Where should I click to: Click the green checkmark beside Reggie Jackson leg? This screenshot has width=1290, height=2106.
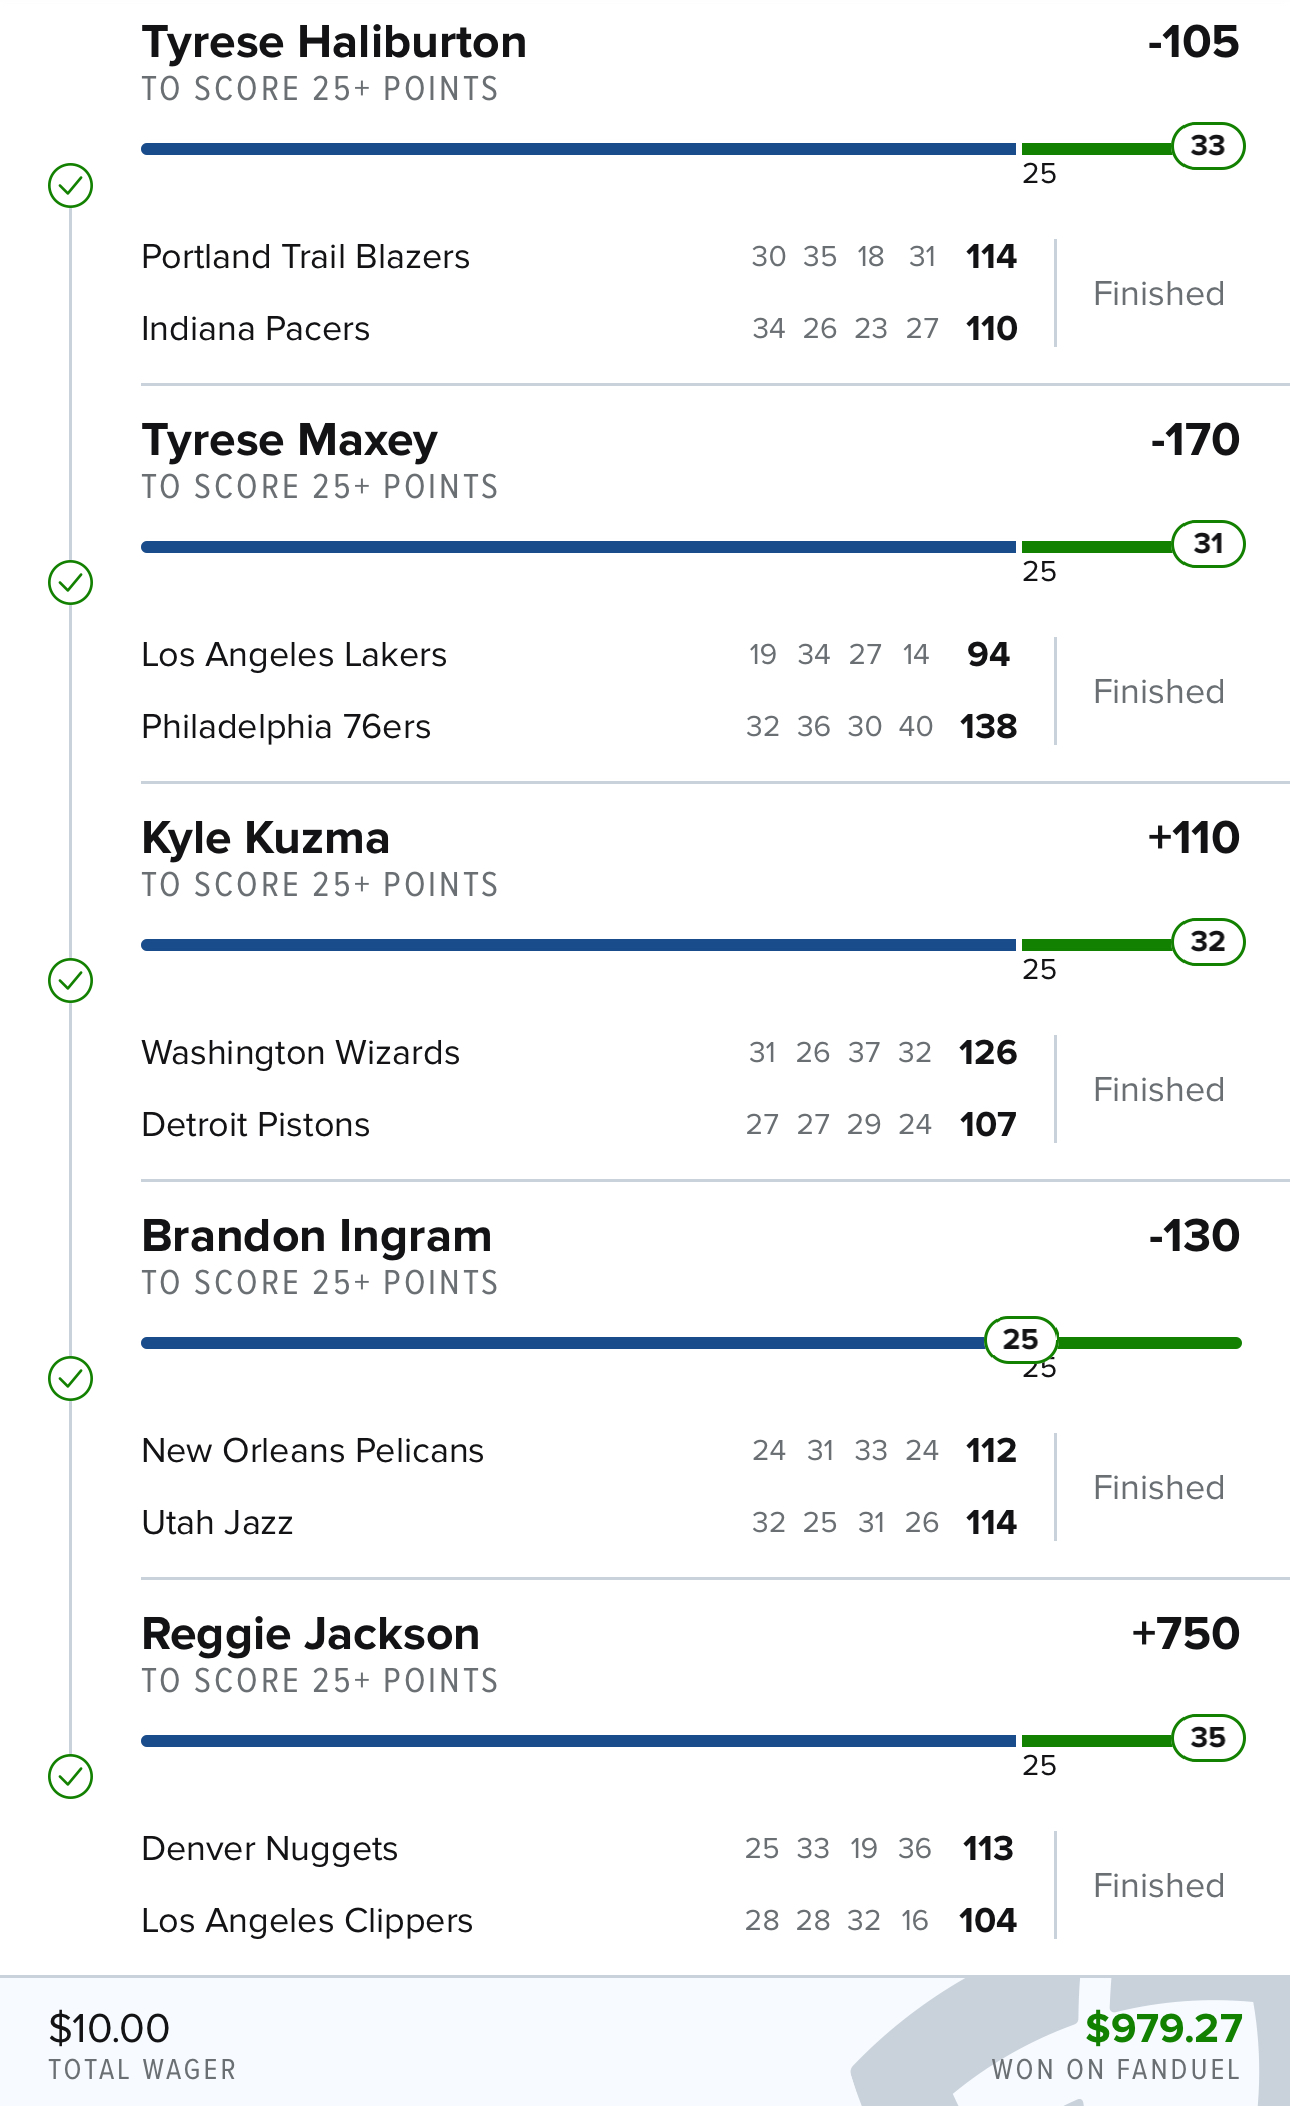[x=70, y=1776]
